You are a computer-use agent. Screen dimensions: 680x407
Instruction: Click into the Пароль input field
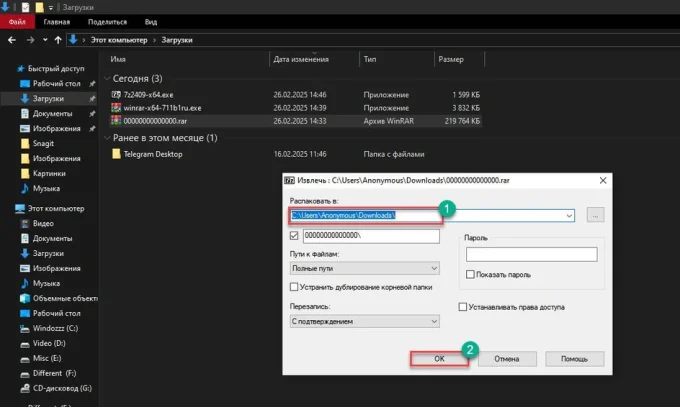click(x=532, y=254)
